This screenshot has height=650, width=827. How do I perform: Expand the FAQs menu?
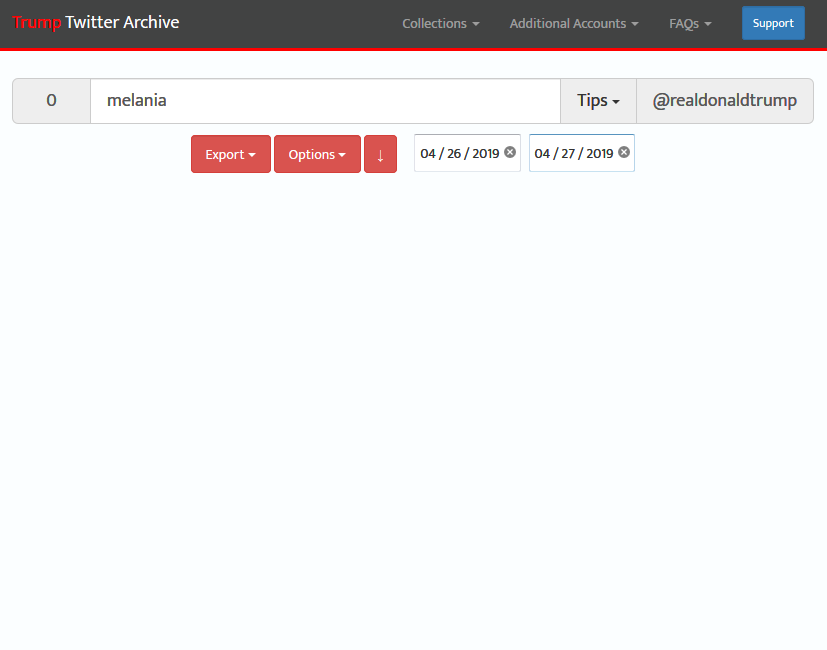tap(690, 24)
